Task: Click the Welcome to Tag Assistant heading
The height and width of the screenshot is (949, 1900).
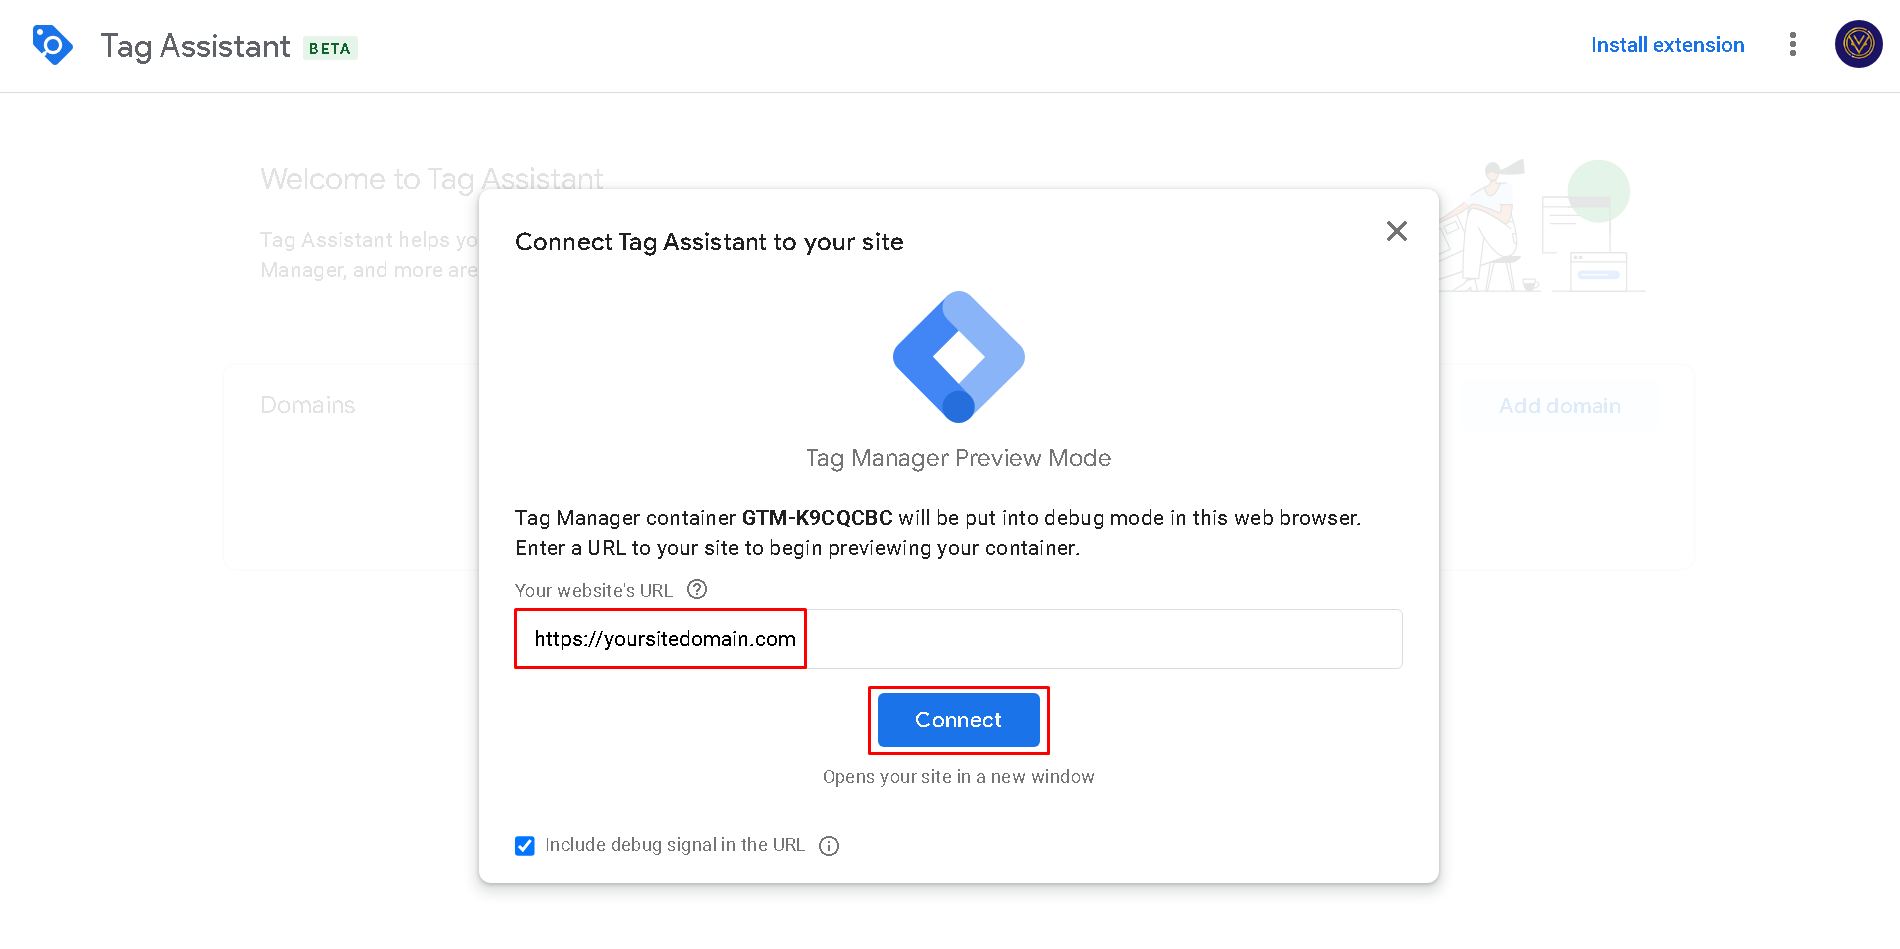Action: 432,179
